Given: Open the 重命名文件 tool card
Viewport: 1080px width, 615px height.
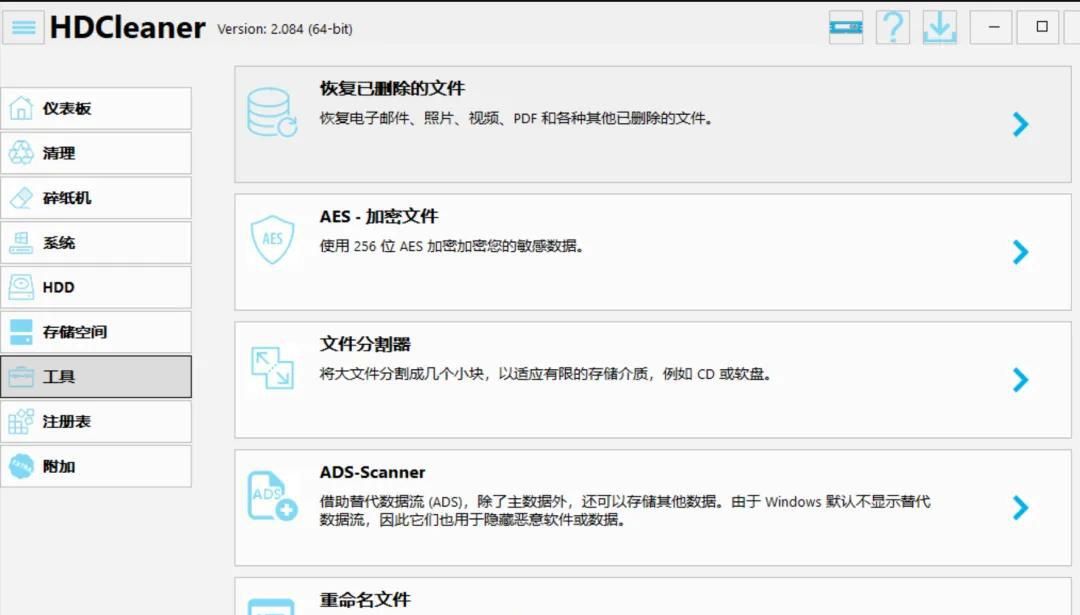Looking at the screenshot, I should (653, 596).
